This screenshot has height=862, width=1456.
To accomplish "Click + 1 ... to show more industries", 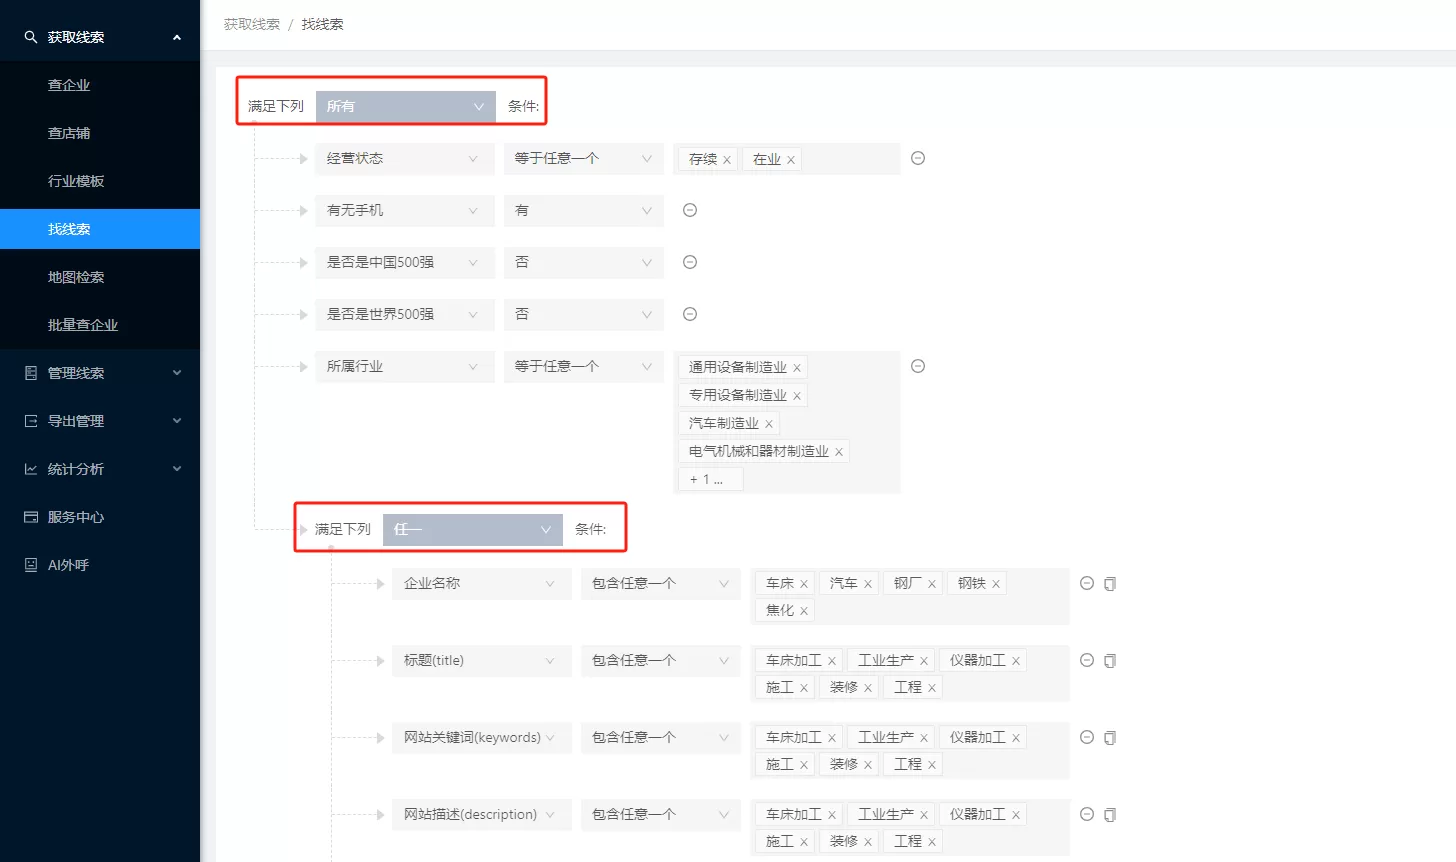I will 709,479.
